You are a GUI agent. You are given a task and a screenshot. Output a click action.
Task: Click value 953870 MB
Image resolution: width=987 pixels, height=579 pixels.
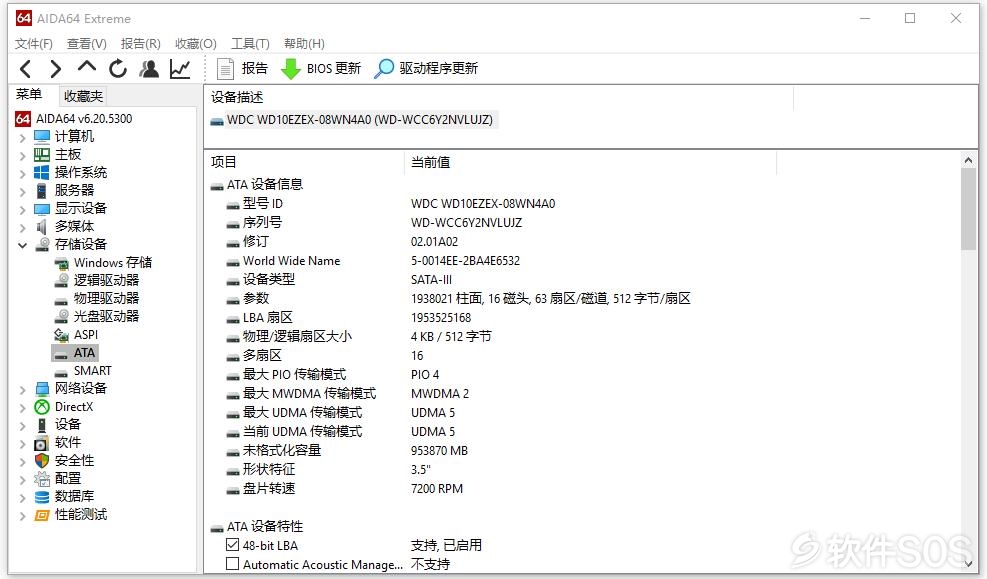[439, 451]
